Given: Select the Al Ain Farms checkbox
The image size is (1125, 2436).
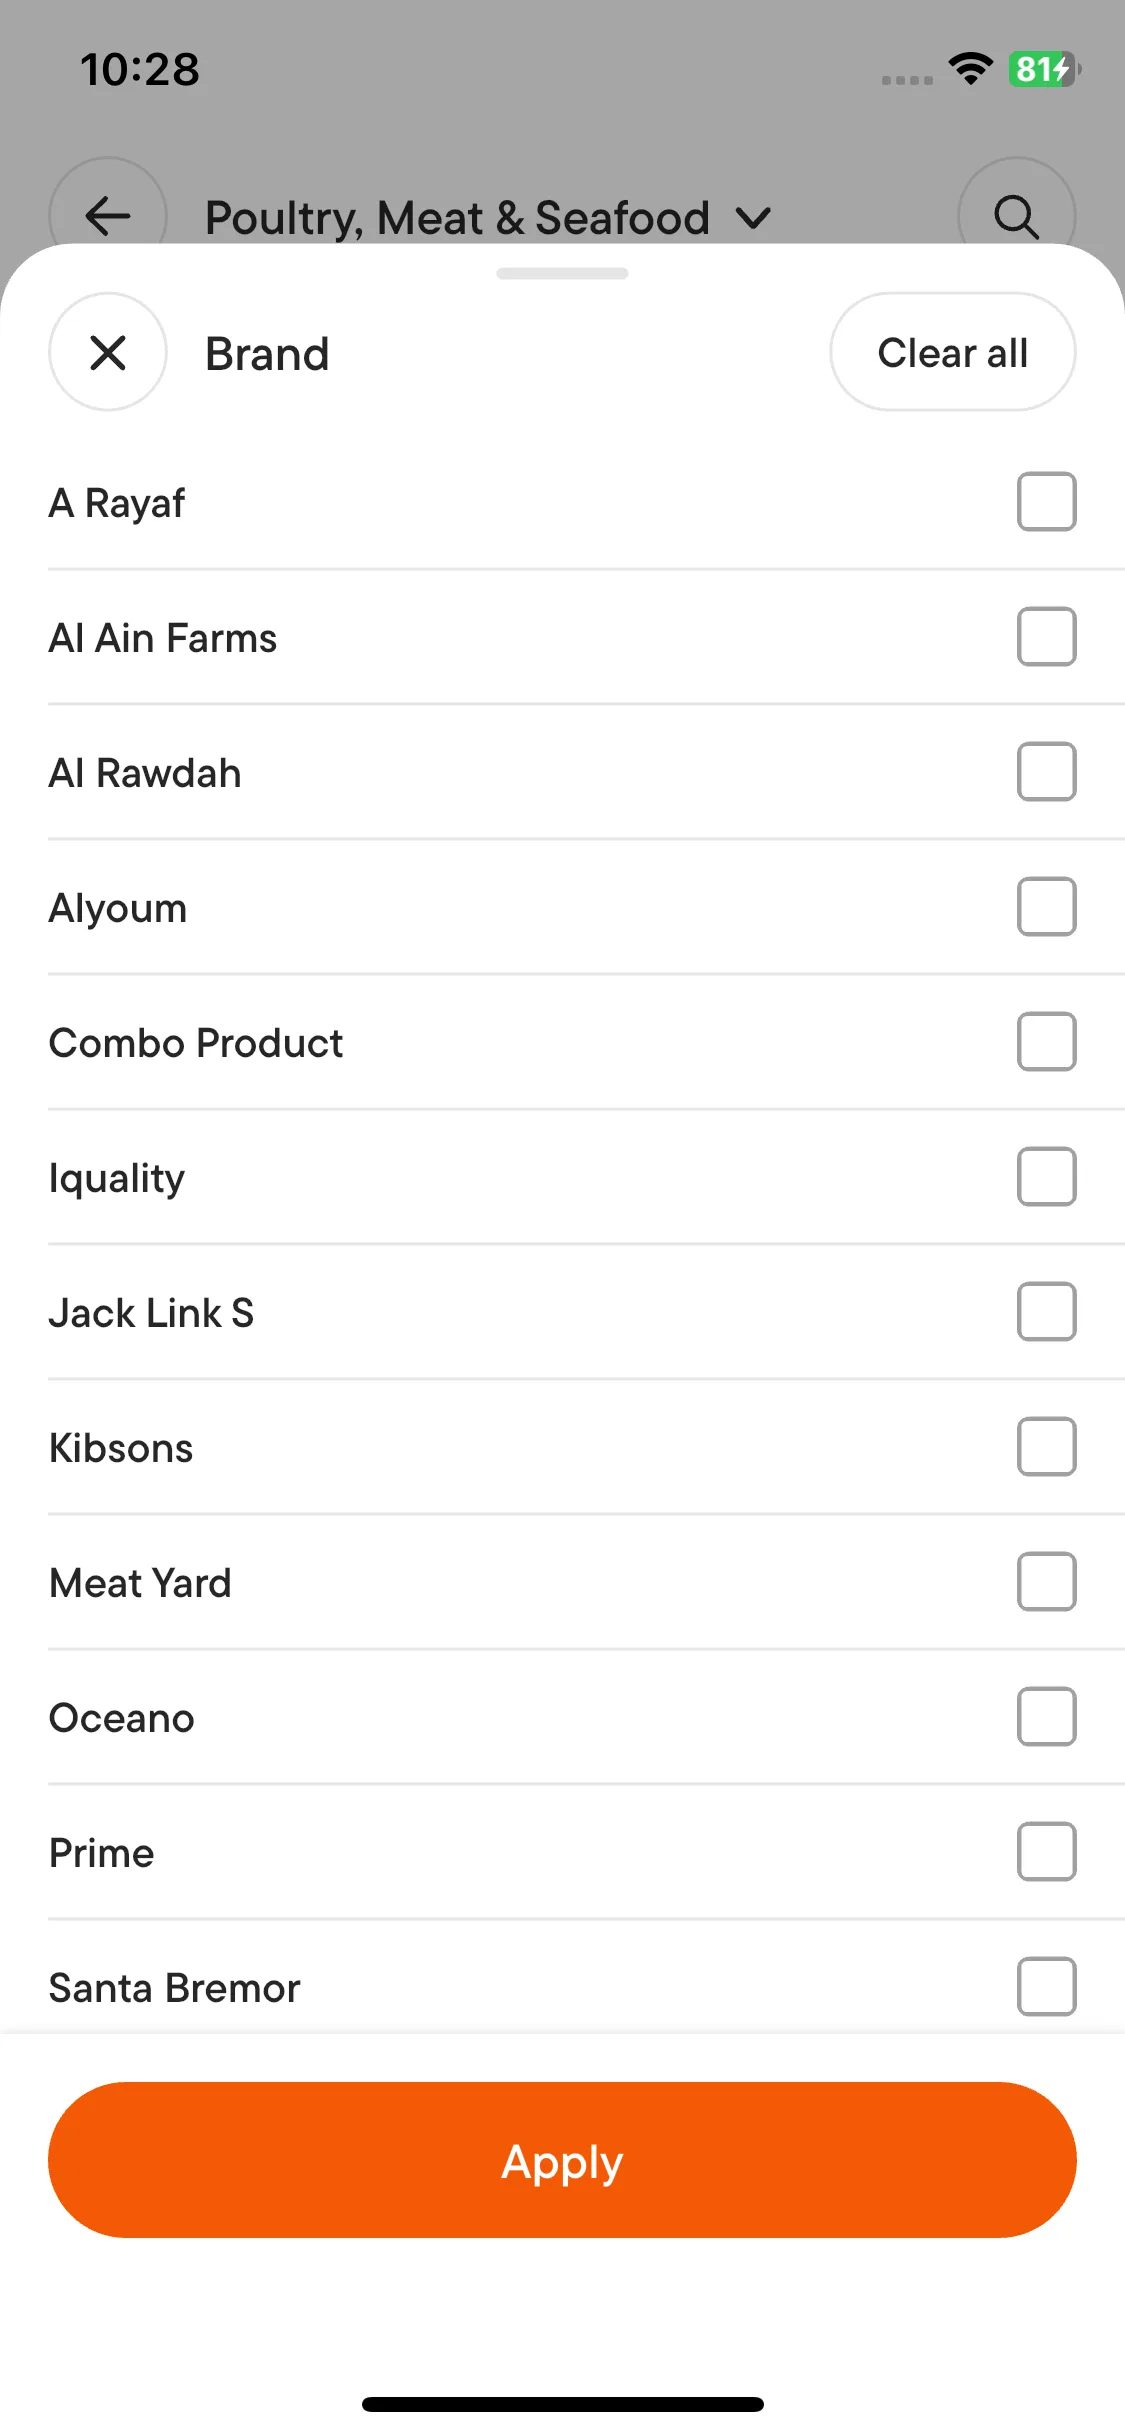Looking at the screenshot, I should [x=1046, y=637].
